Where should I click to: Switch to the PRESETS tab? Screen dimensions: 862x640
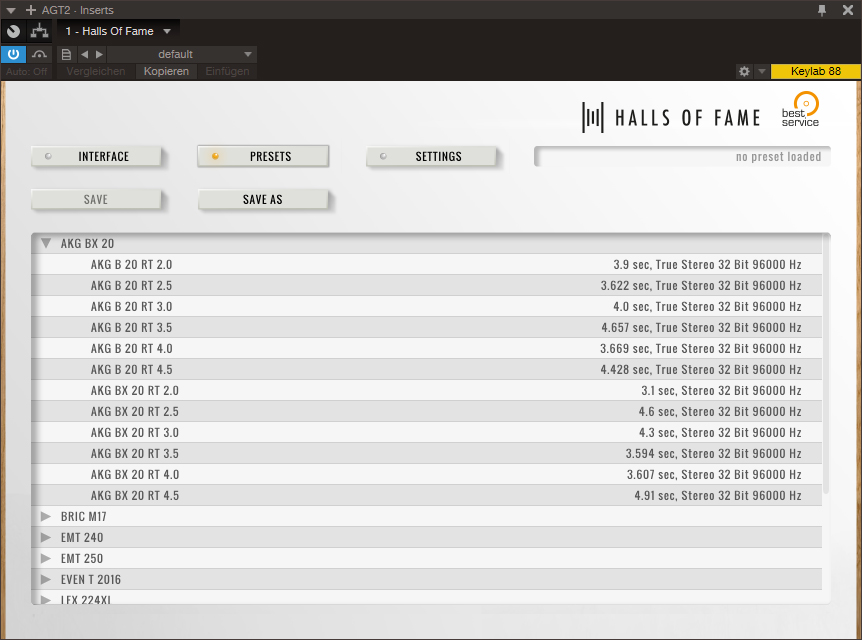pyautogui.click(x=263, y=156)
